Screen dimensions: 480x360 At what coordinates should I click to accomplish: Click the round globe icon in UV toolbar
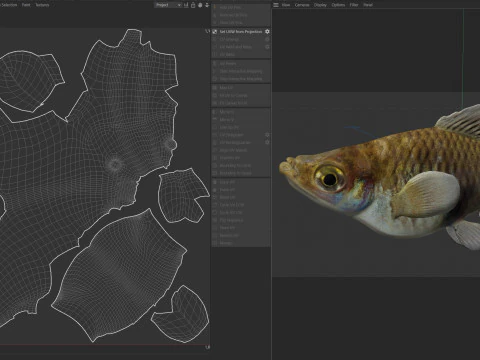pyautogui.click(x=200, y=5)
